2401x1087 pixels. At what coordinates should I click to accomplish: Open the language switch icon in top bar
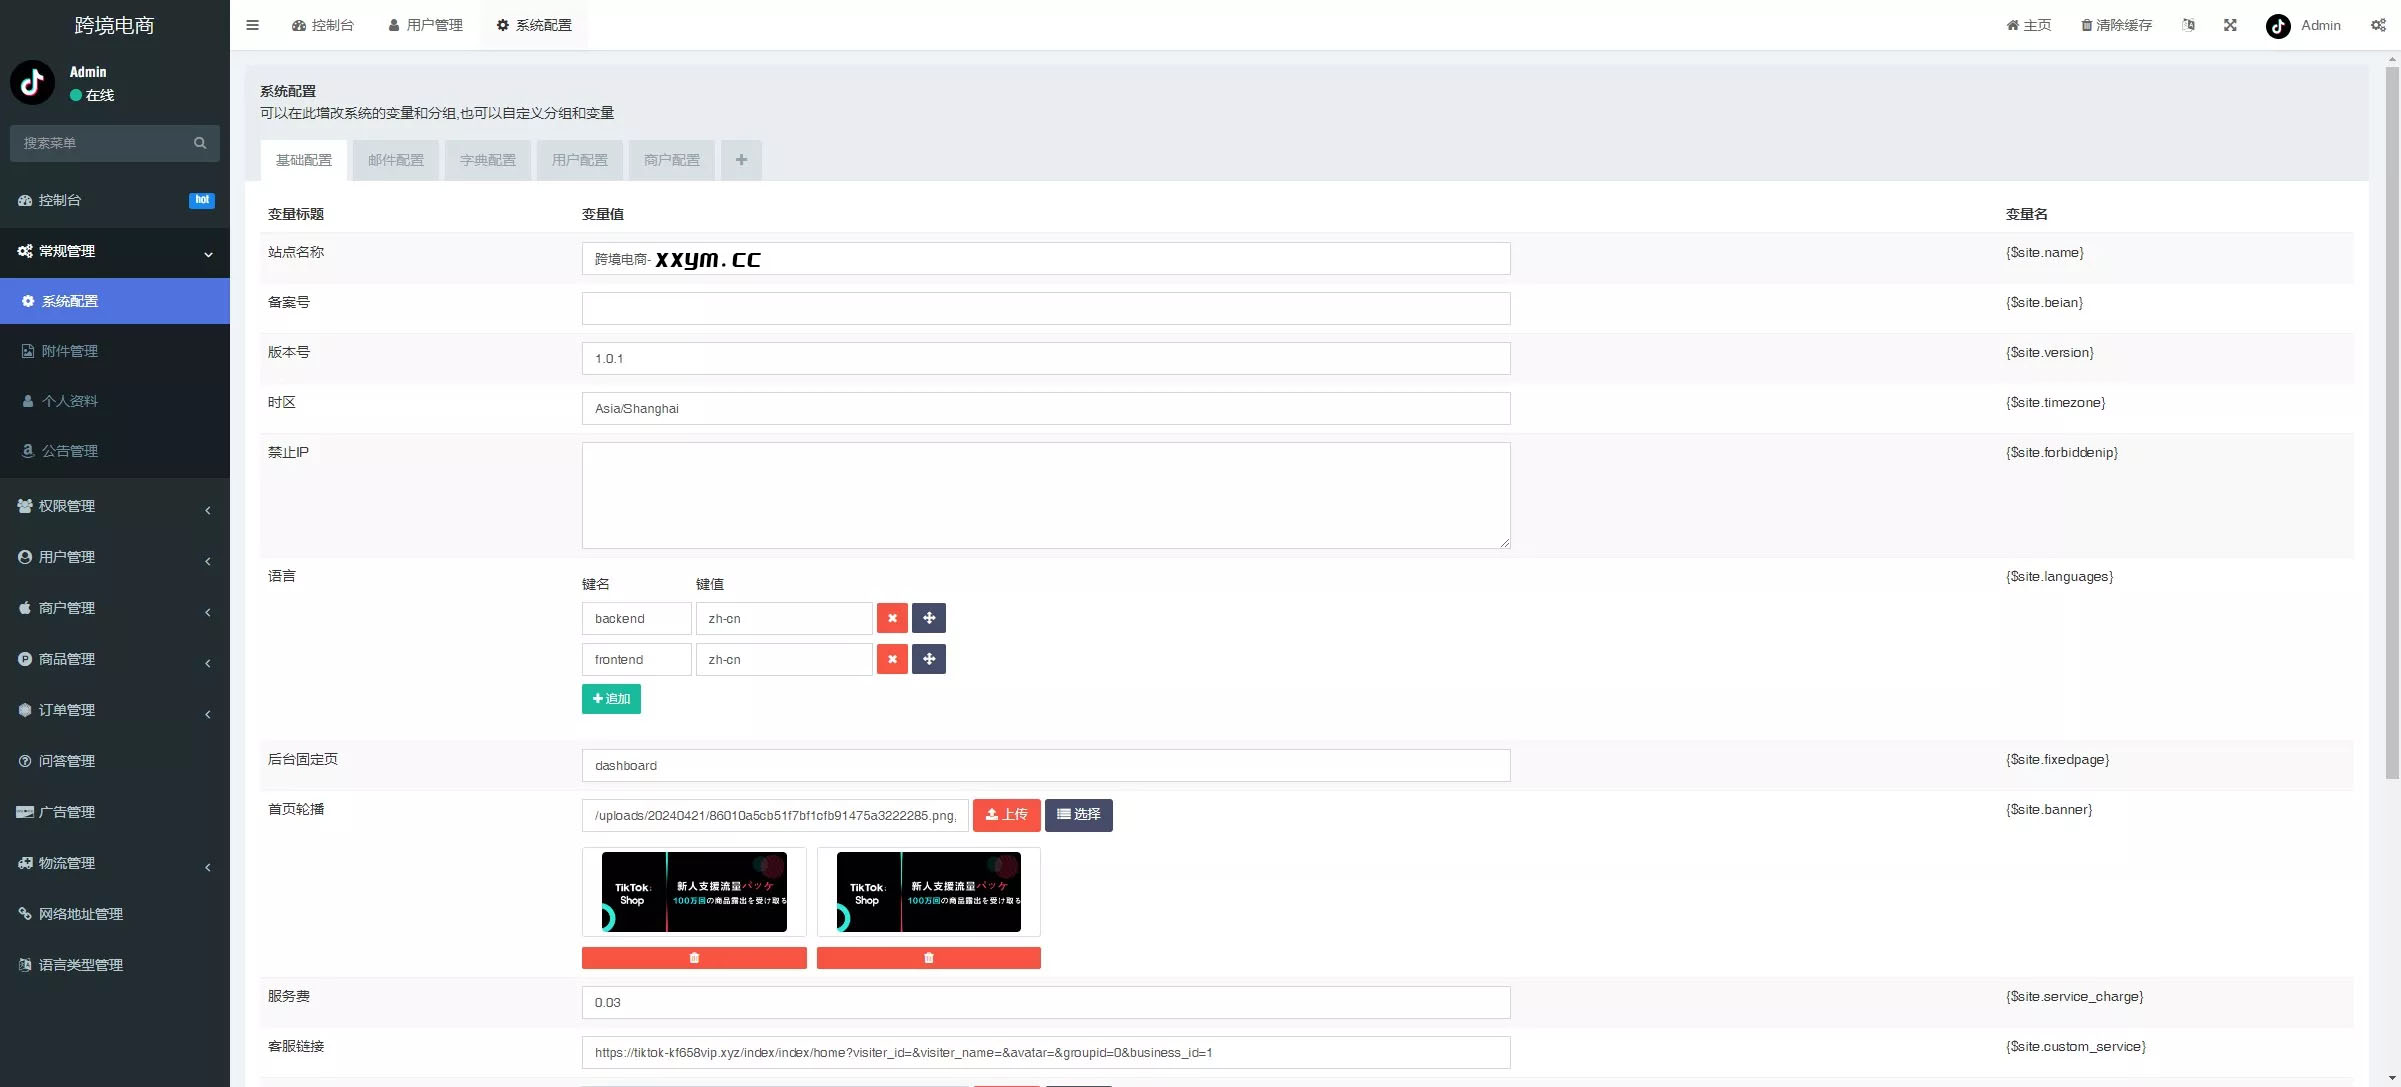[x=2188, y=25]
